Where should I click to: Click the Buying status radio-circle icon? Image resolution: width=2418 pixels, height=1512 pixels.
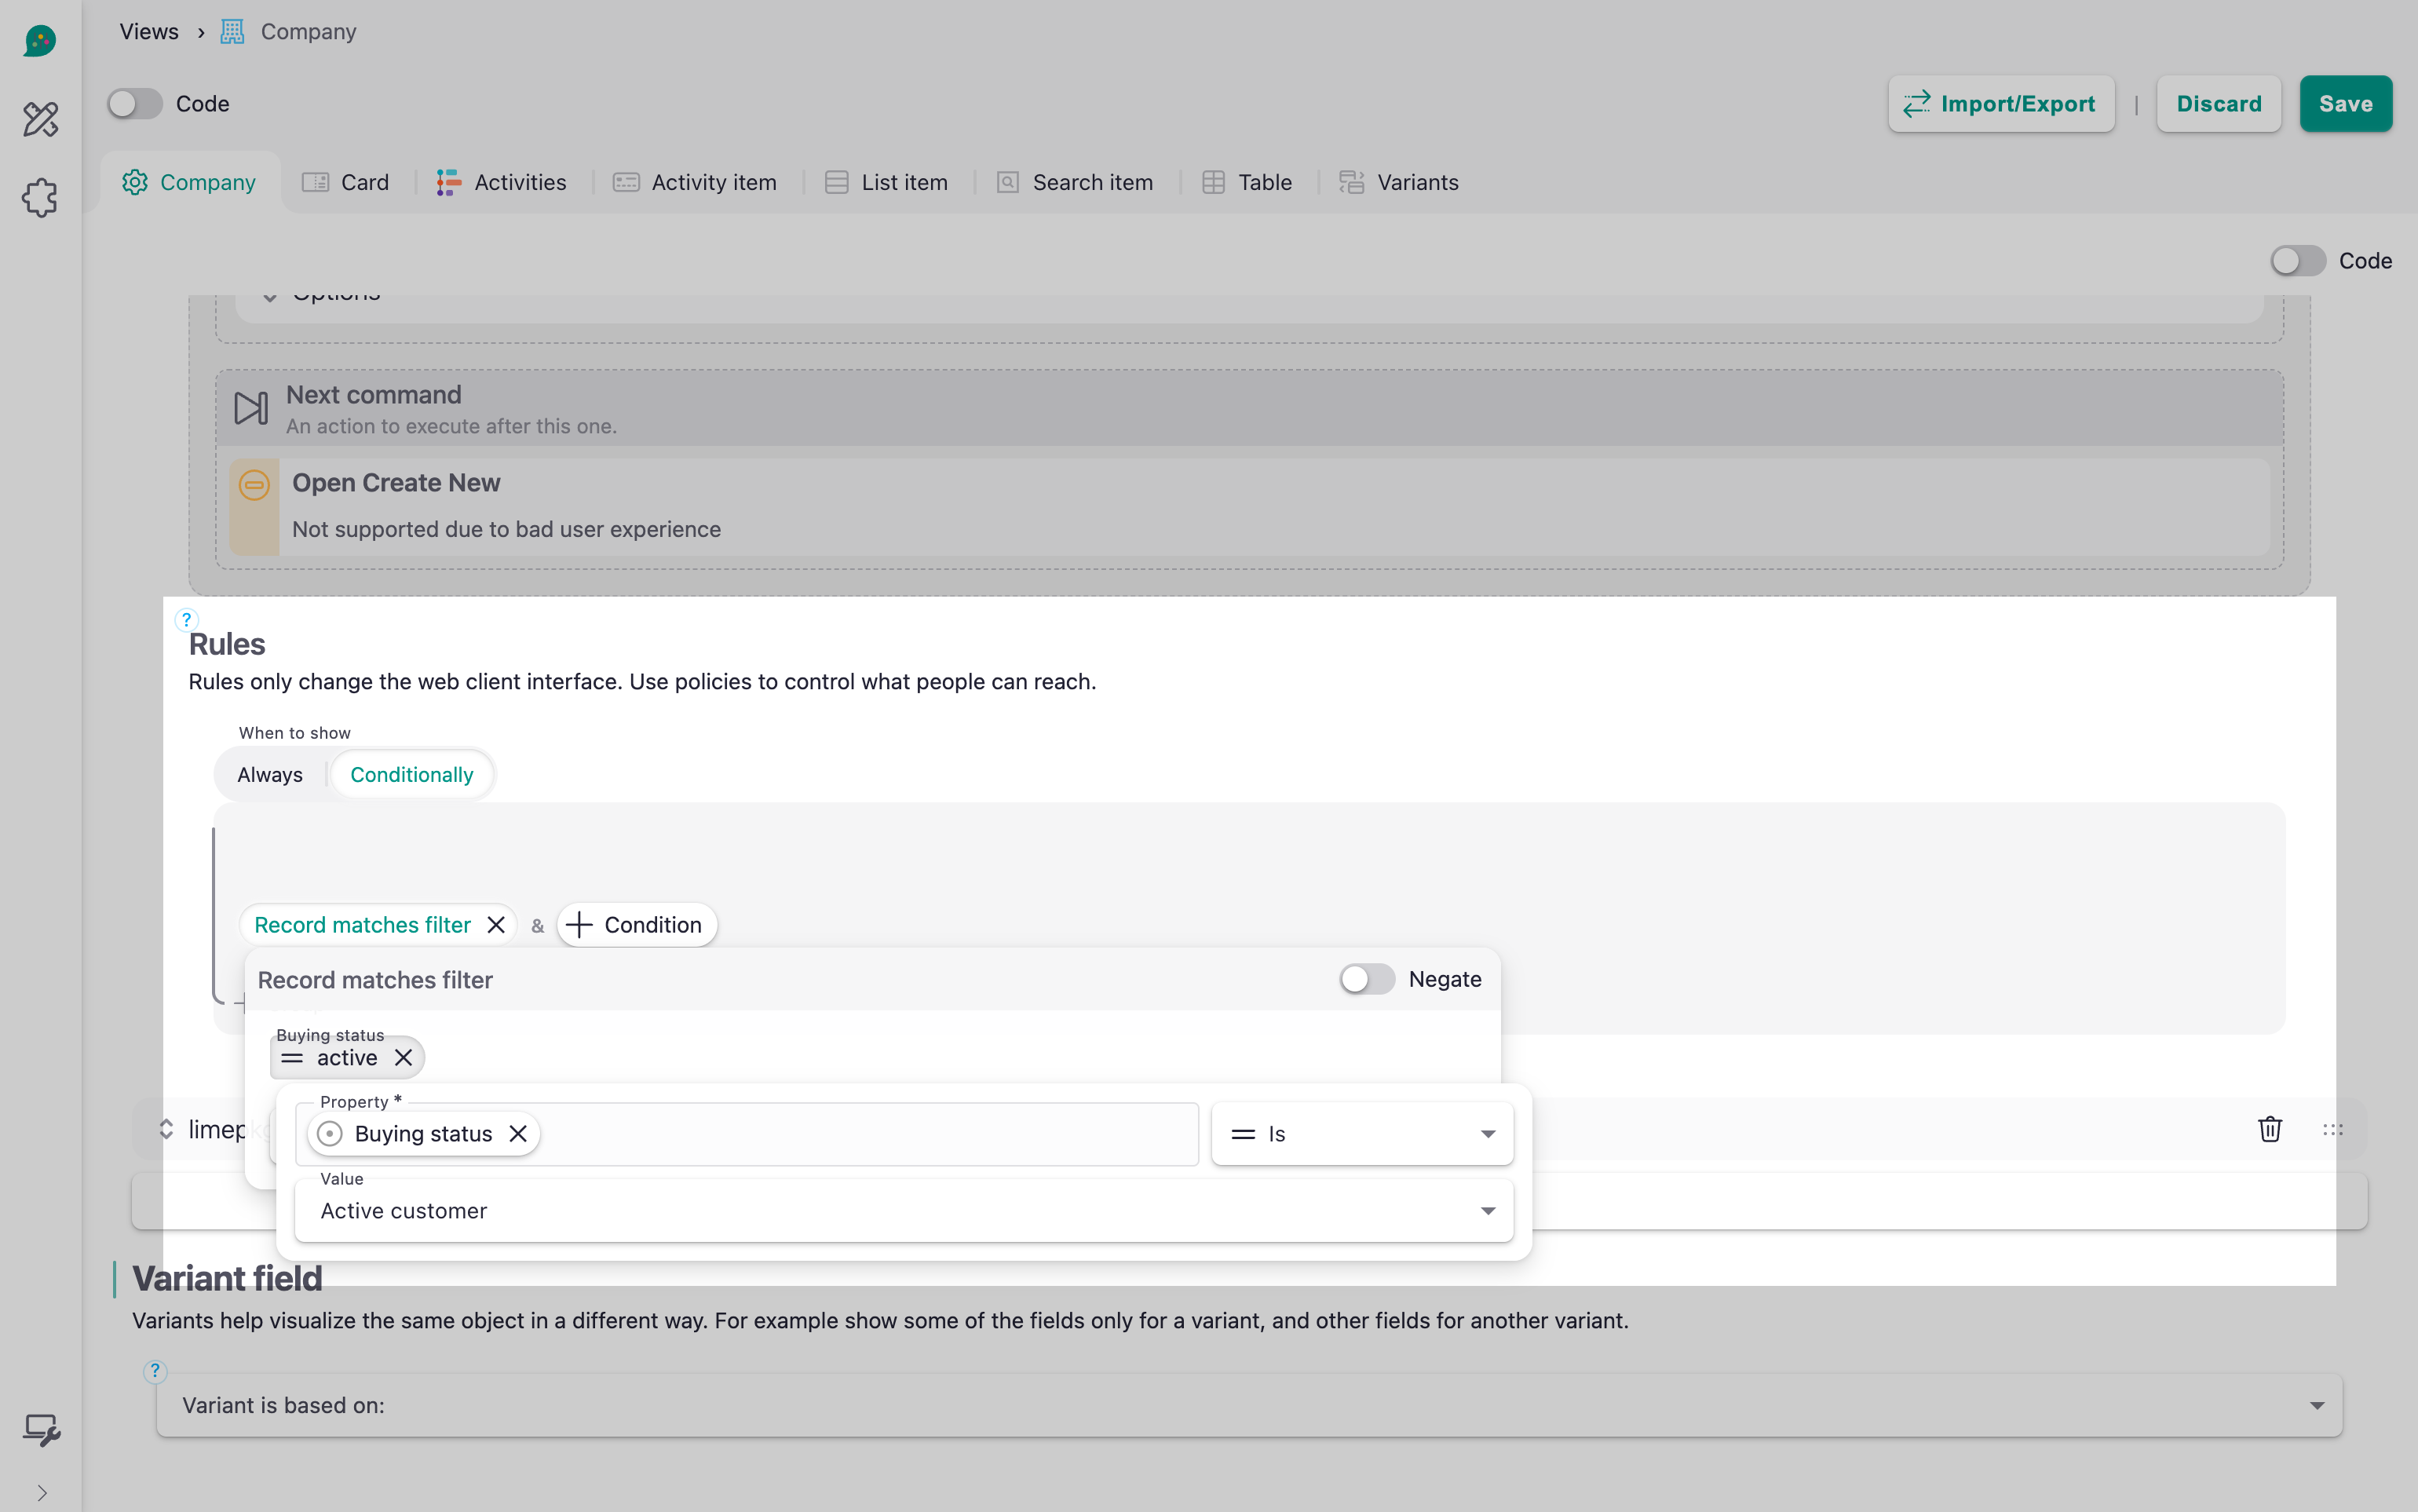click(330, 1133)
